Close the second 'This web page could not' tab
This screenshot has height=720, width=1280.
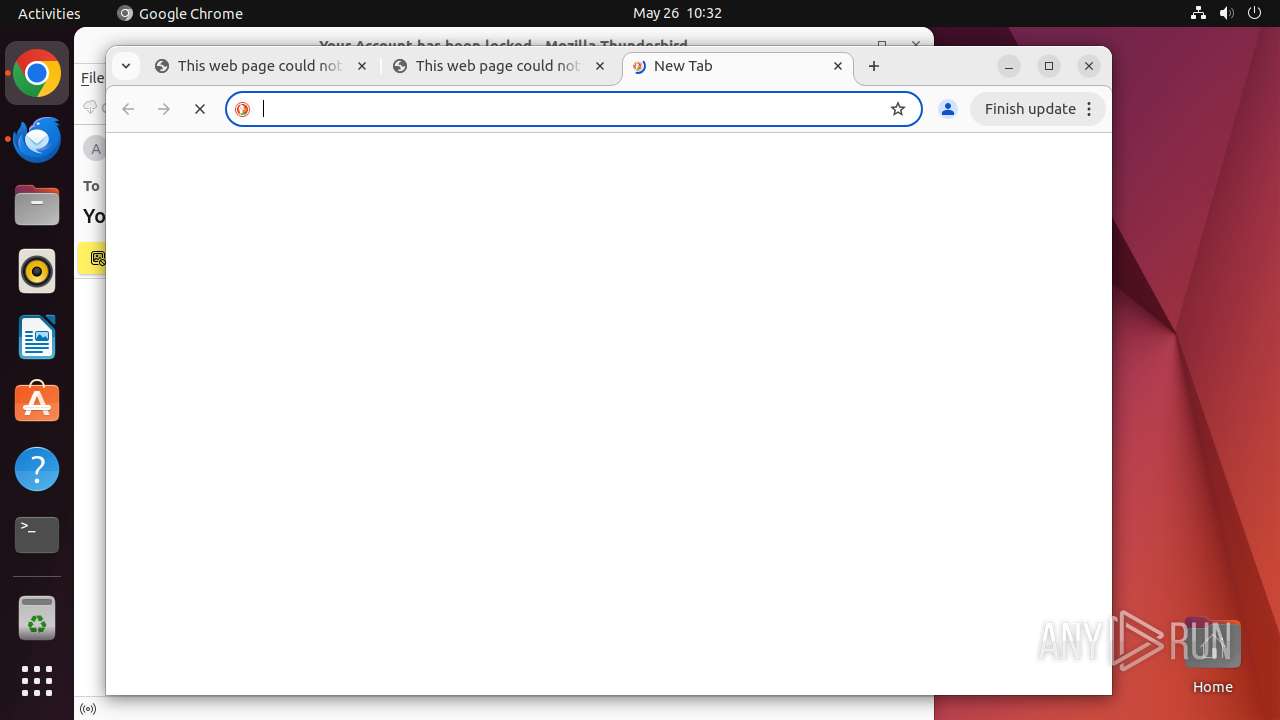coord(600,66)
